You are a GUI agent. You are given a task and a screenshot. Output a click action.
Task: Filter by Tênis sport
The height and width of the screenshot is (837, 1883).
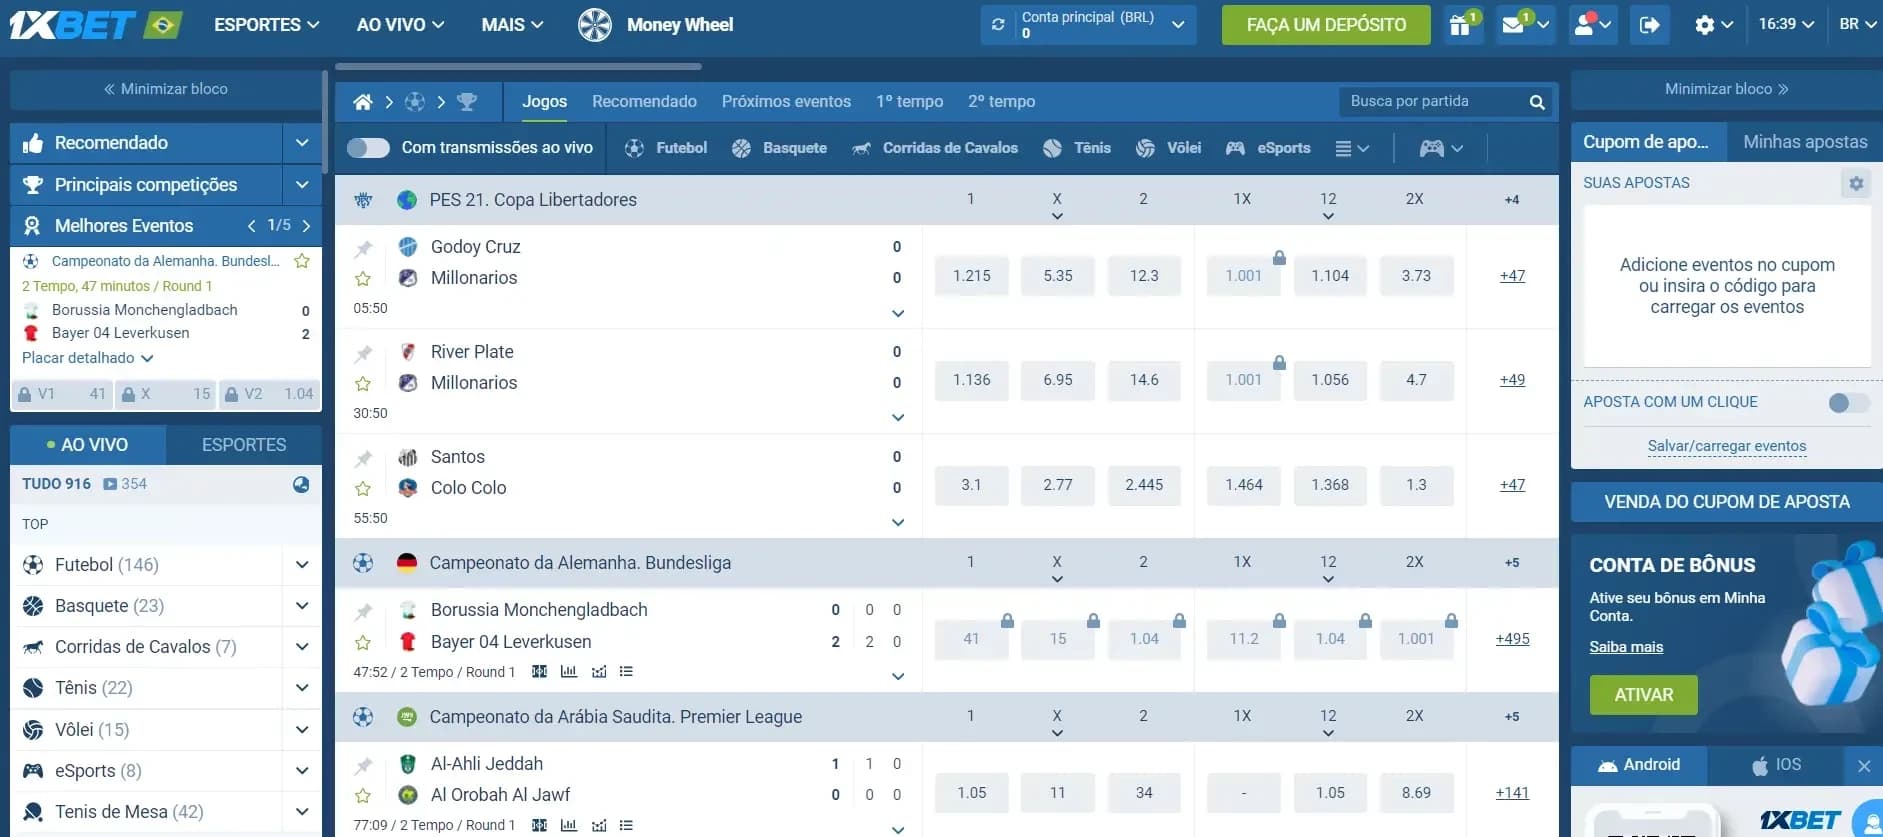(x=1077, y=148)
